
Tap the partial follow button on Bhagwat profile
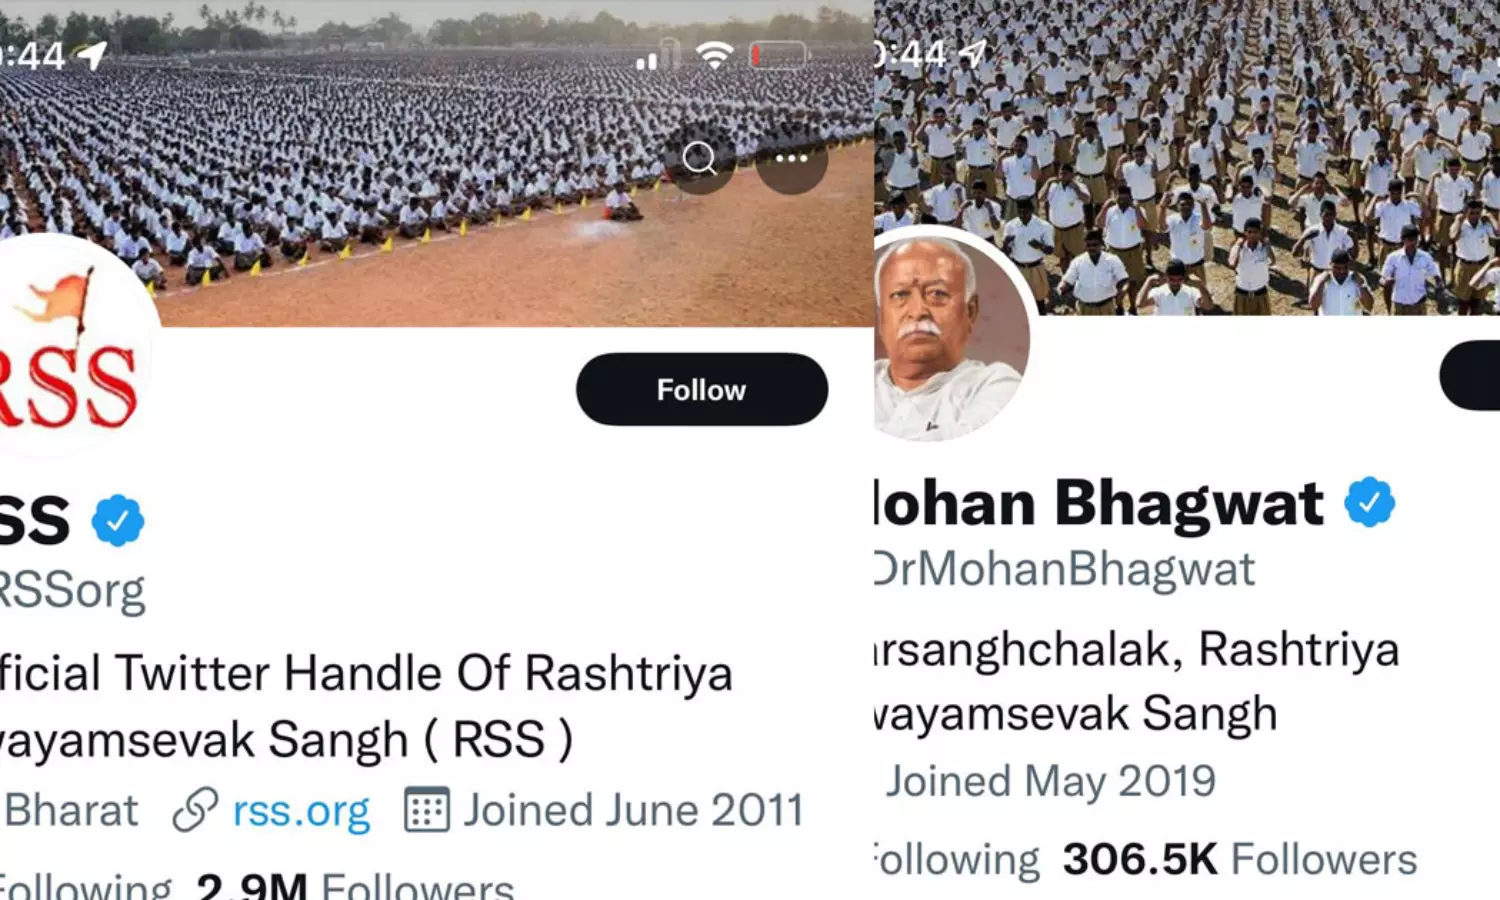tap(1470, 375)
